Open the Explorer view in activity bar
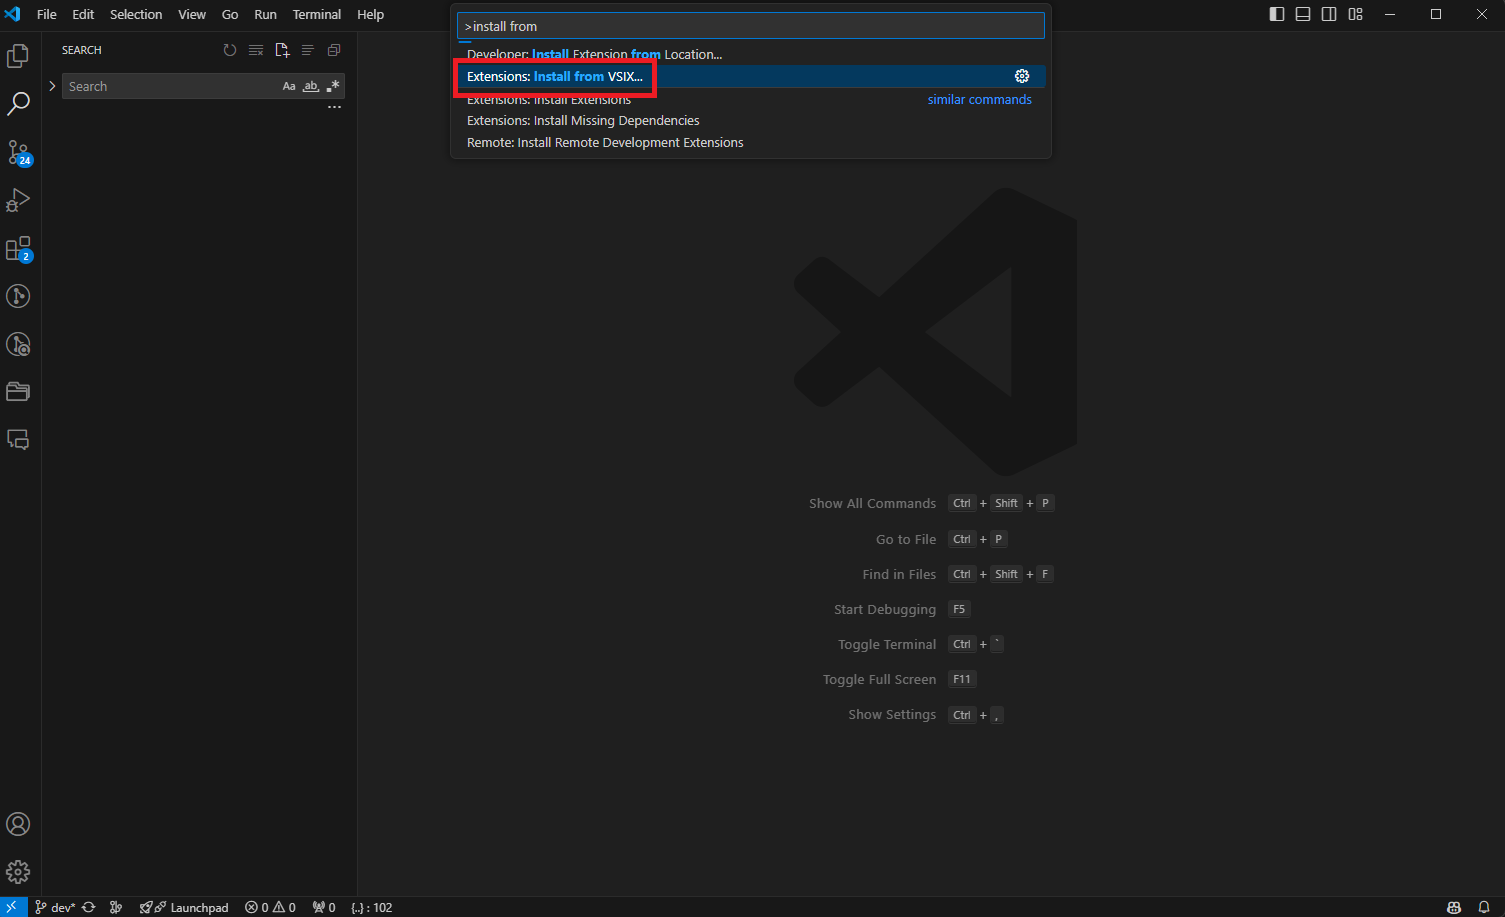 [x=18, y=56]
